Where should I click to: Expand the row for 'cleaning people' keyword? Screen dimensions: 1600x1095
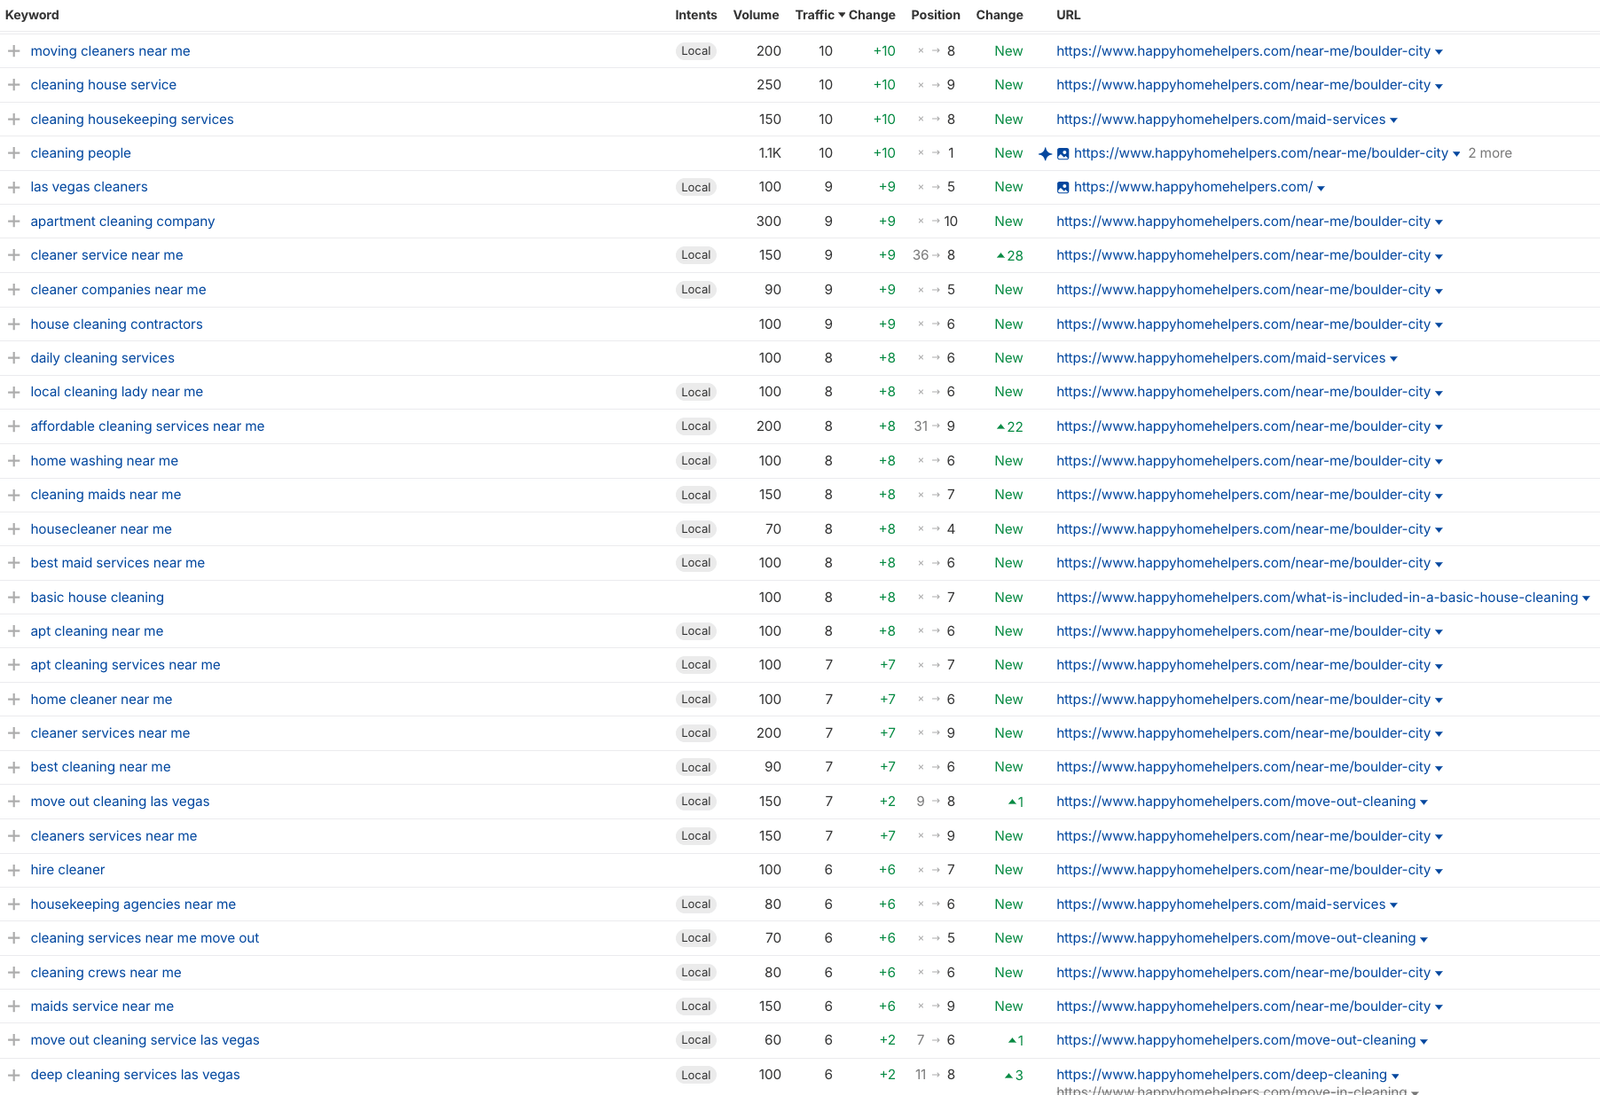point(14,153)
